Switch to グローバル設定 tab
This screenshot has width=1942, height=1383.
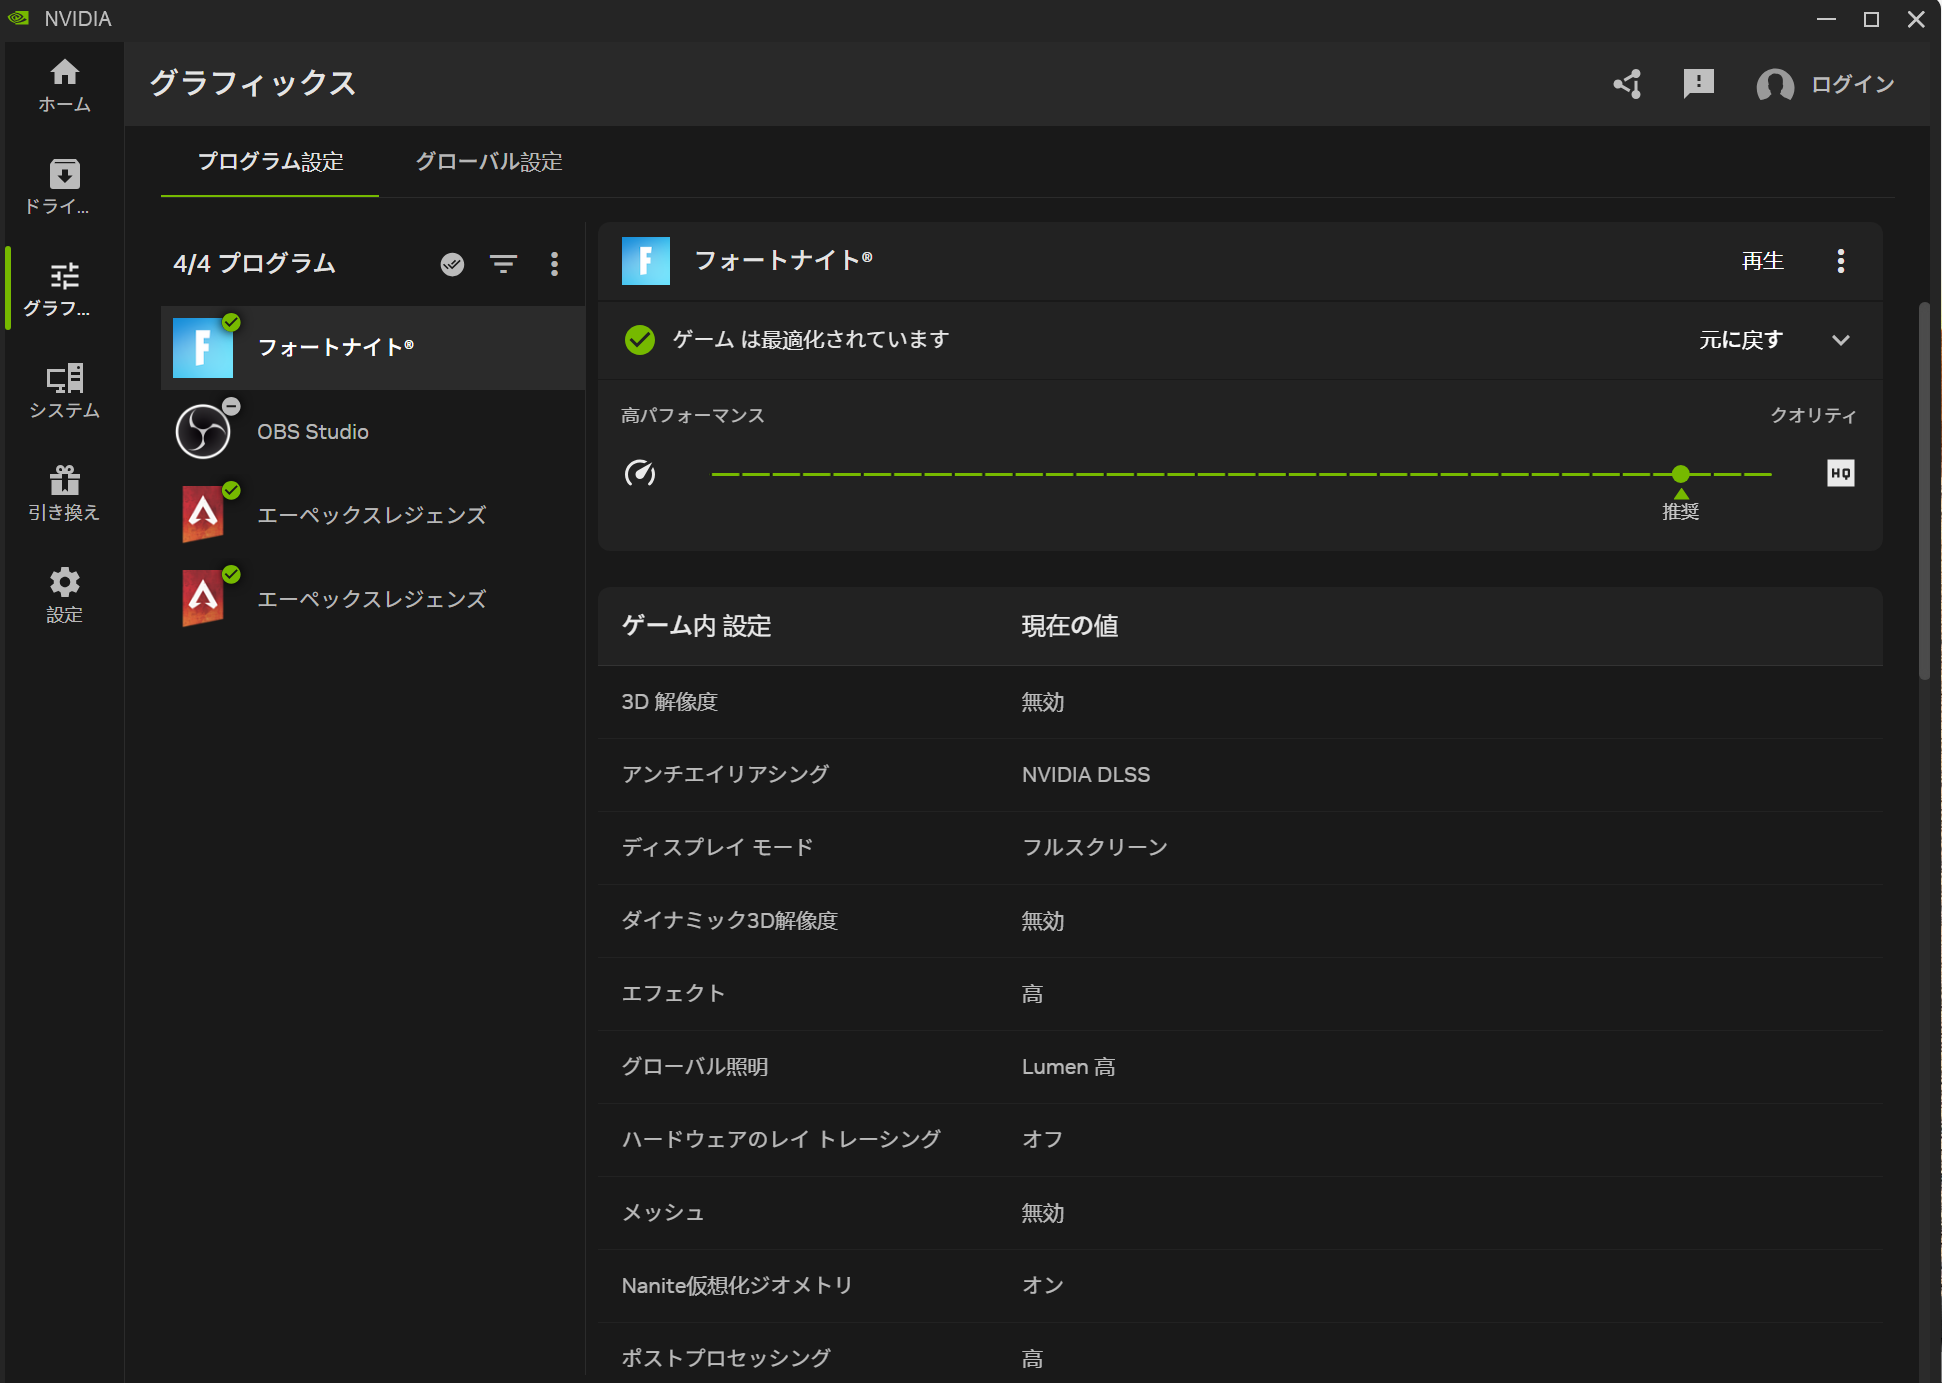[489, 162]
